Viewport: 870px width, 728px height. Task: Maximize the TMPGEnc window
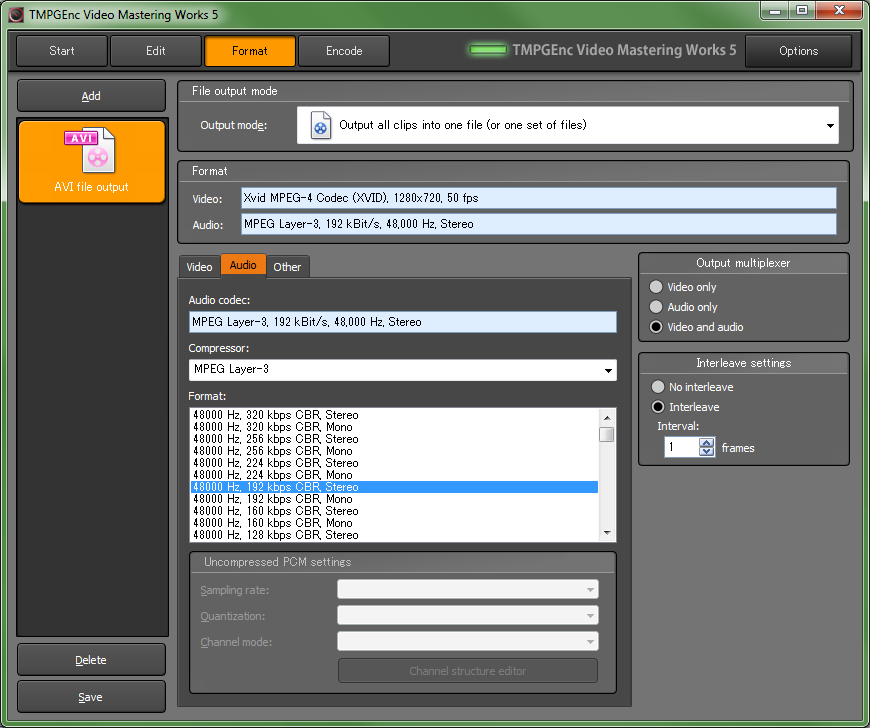click(802, 11)
